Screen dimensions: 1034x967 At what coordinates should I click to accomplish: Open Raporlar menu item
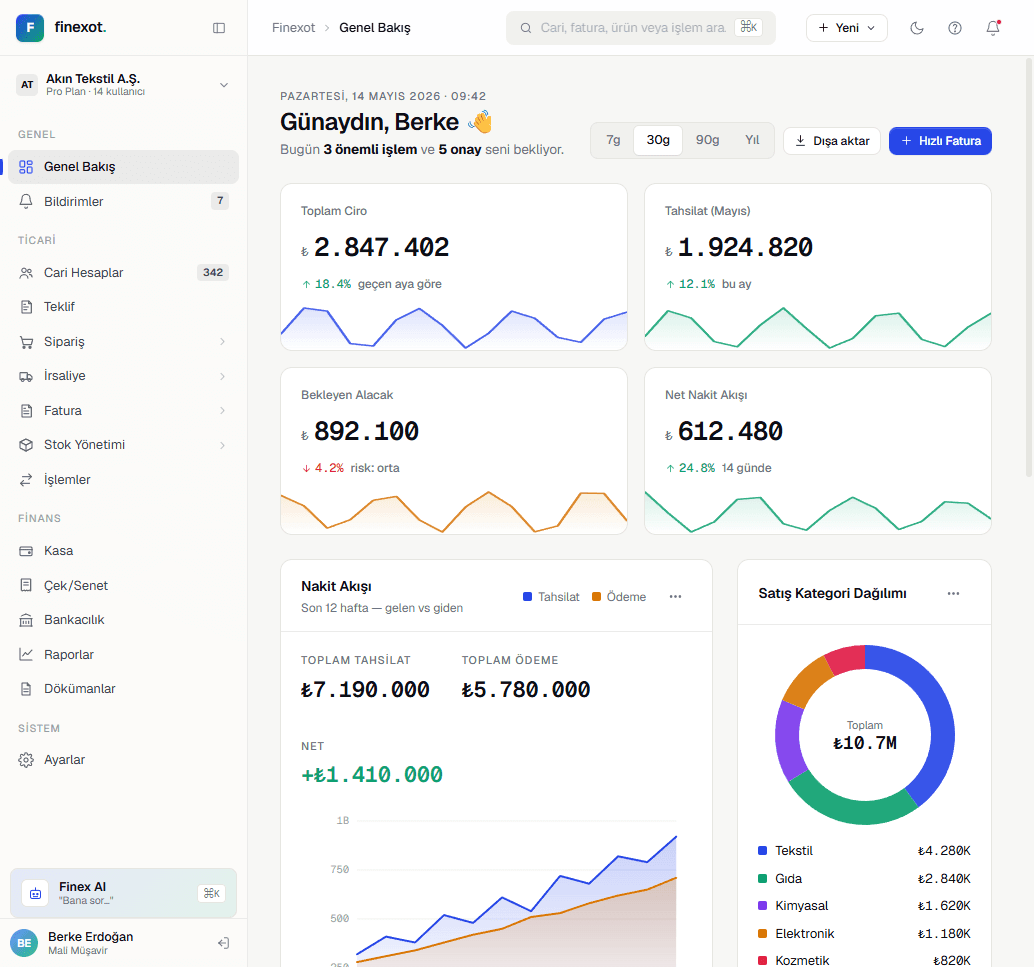click(x=123, y=654)
